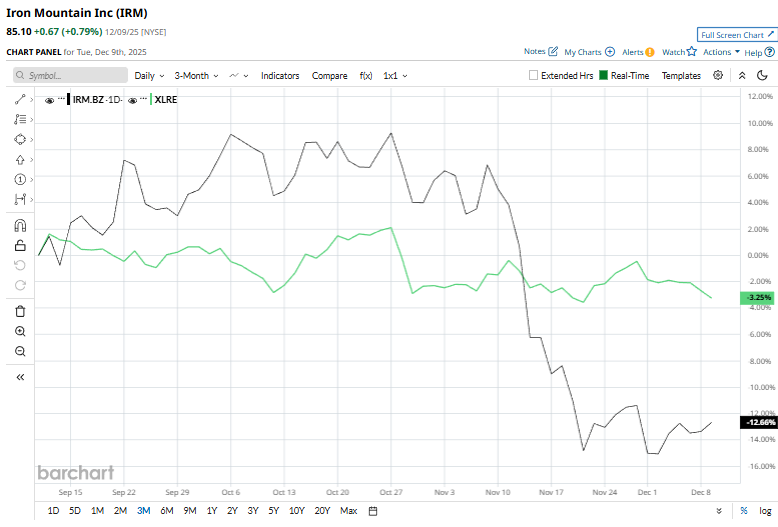Expand shapes tool variations arrow
Image resolution: width=778 pixels, height=527 pixels.
pos(31,139)
